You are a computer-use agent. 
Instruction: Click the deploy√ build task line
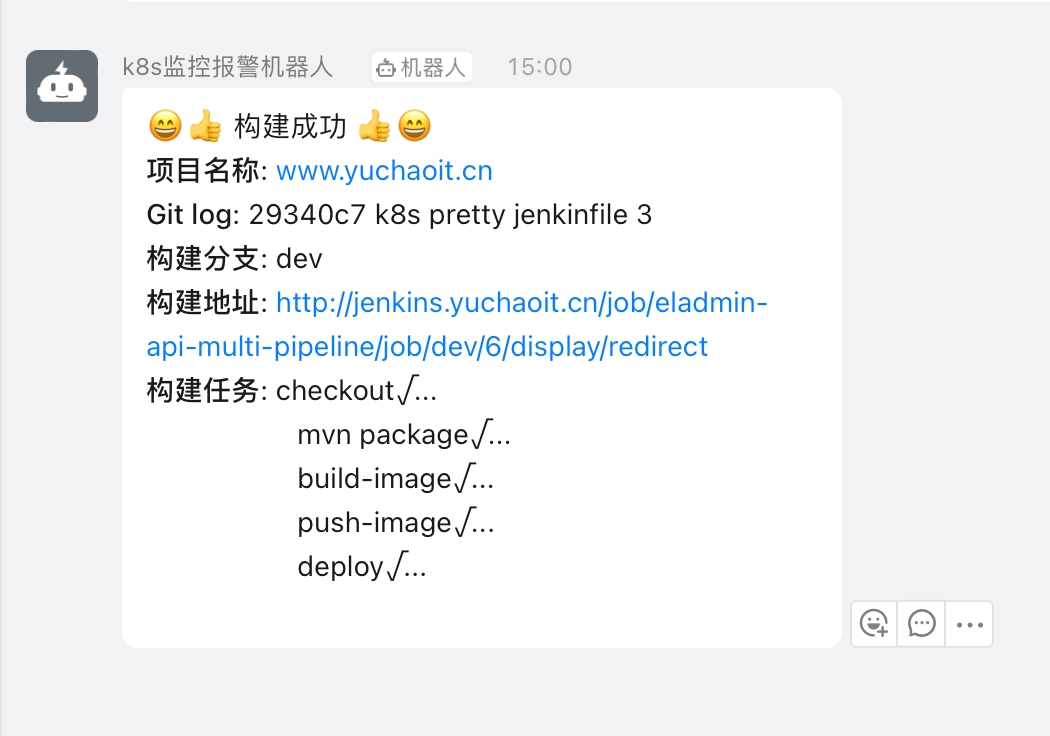360,566
